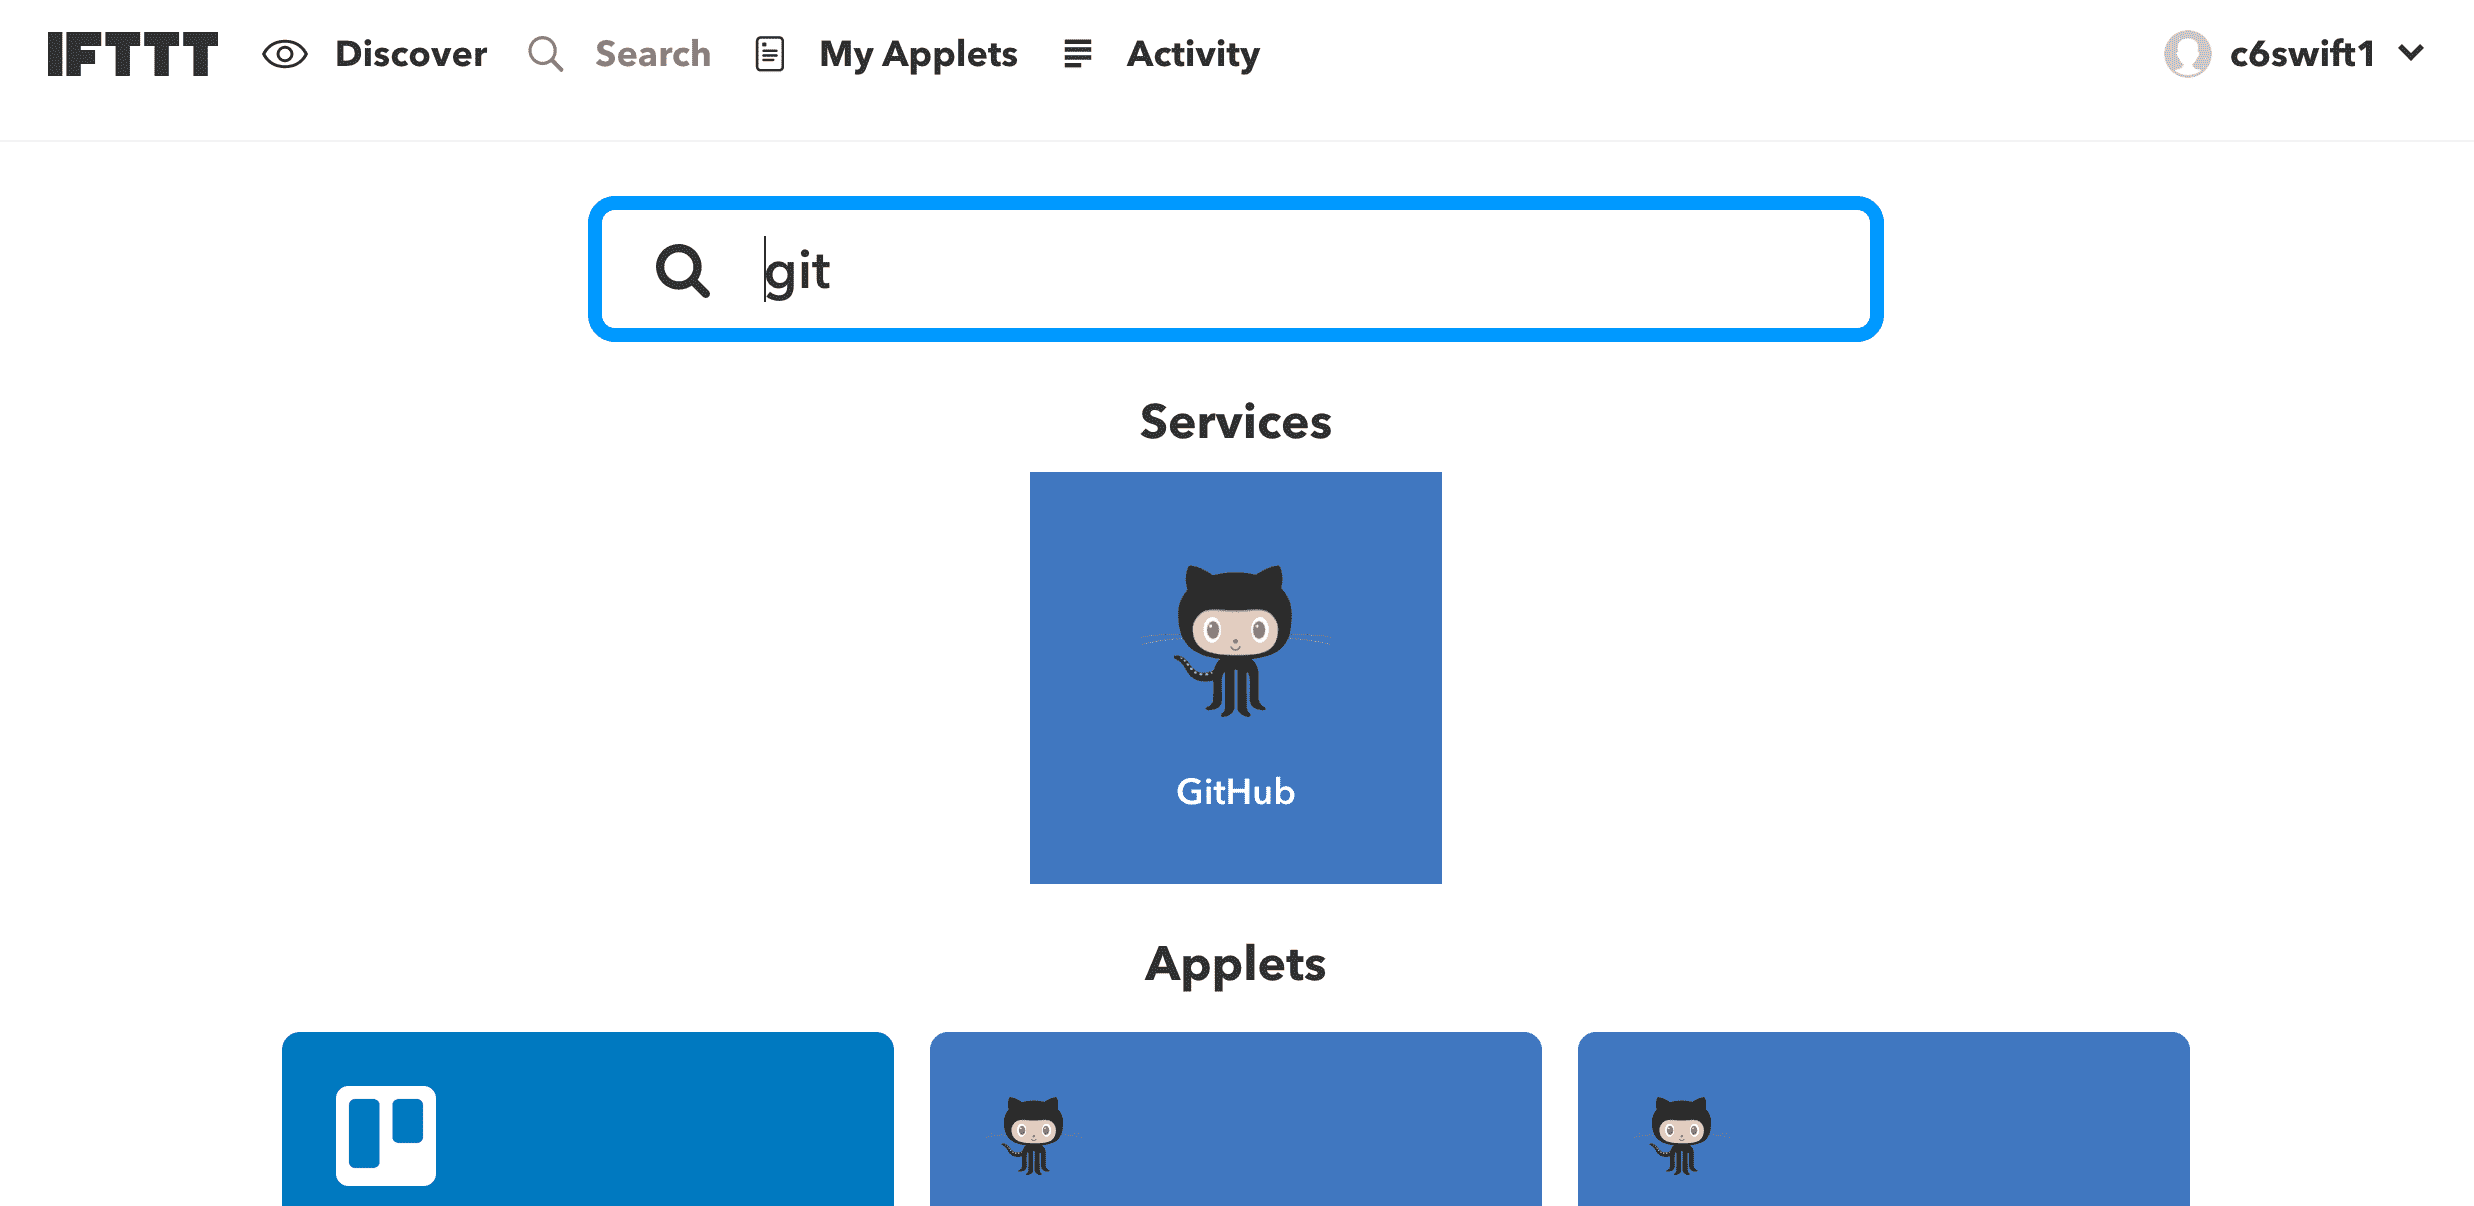Click Octocat icon on middle applet card
2474x1206 pixels.
(1033, 1135)
